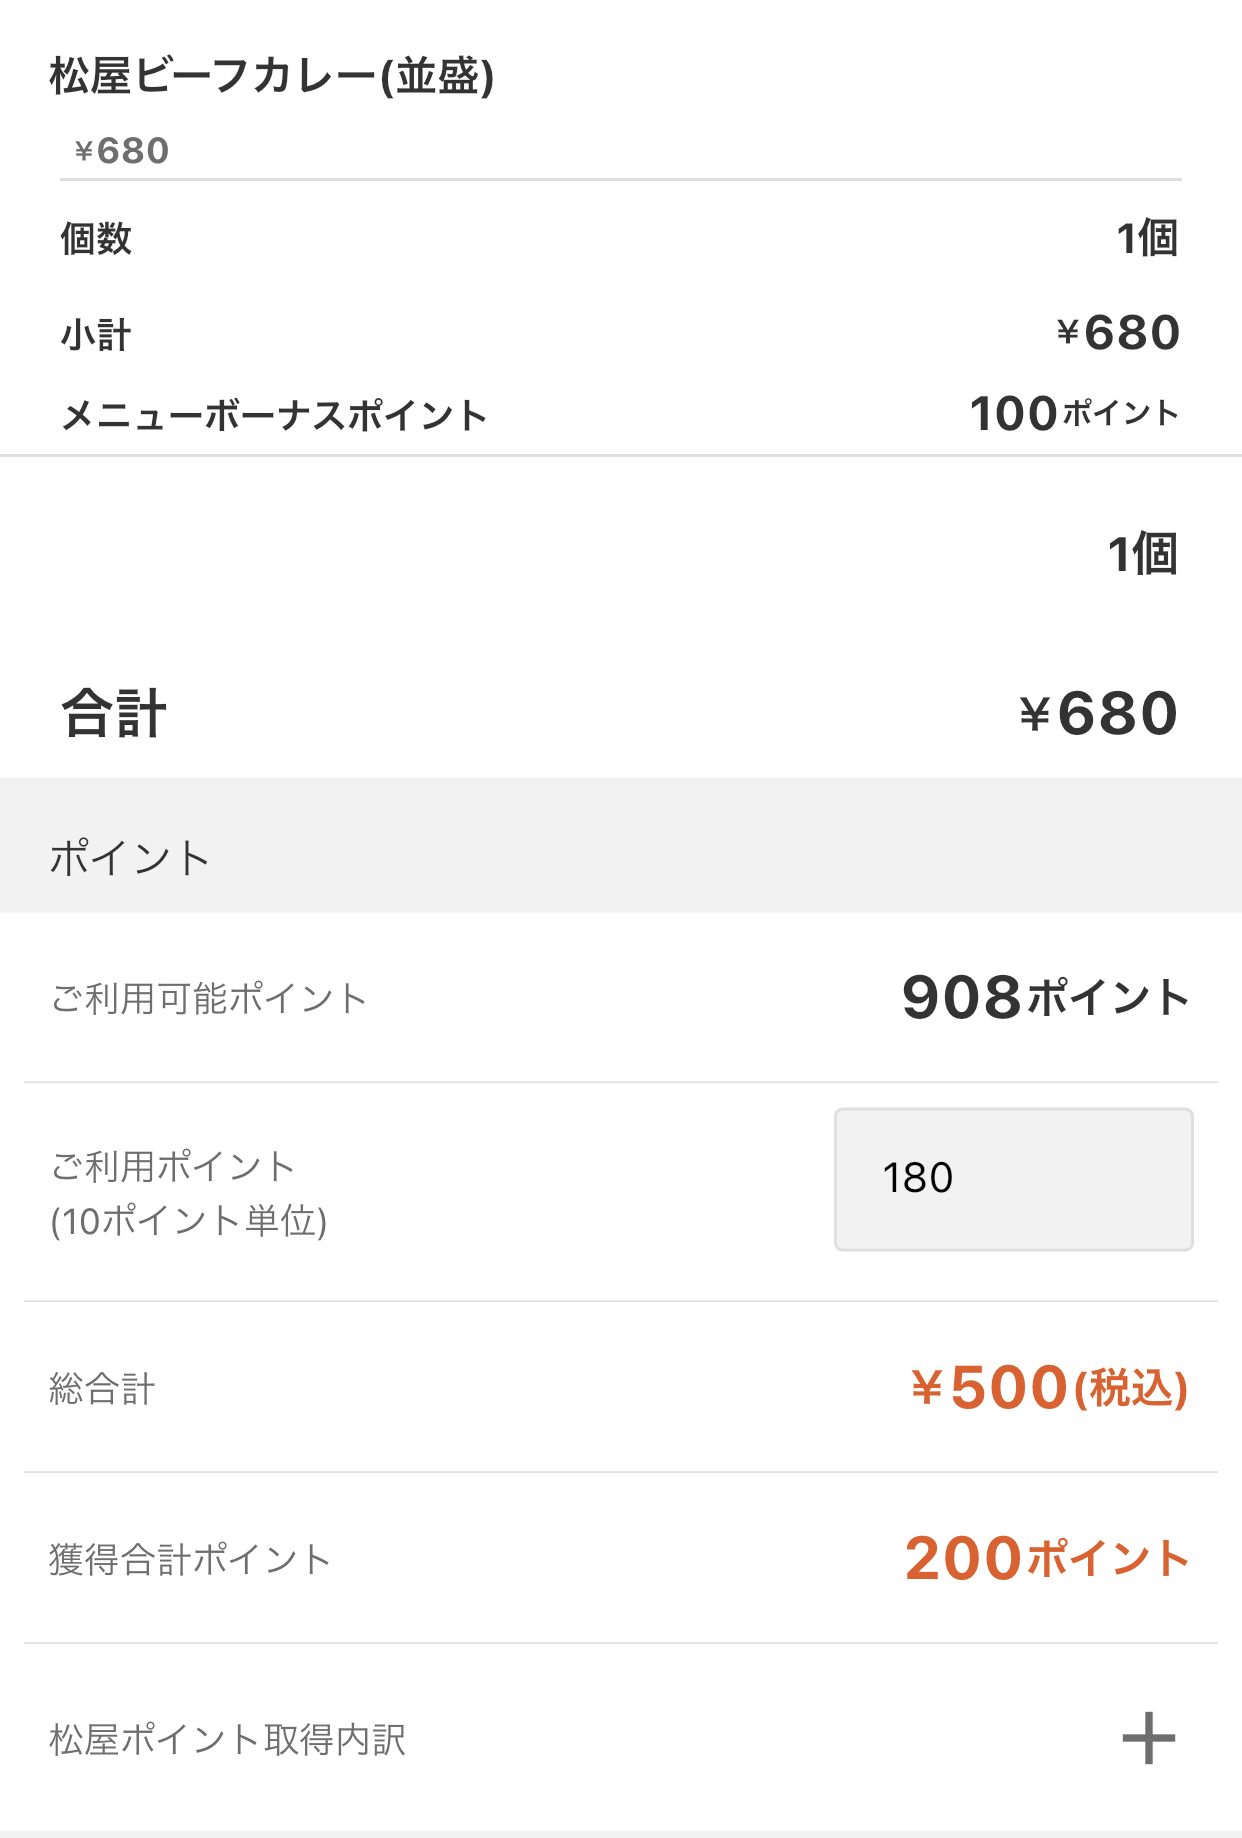Tap the 松屋ポイント取得内訳 row label
1242x1838 pixels.
228,1740
